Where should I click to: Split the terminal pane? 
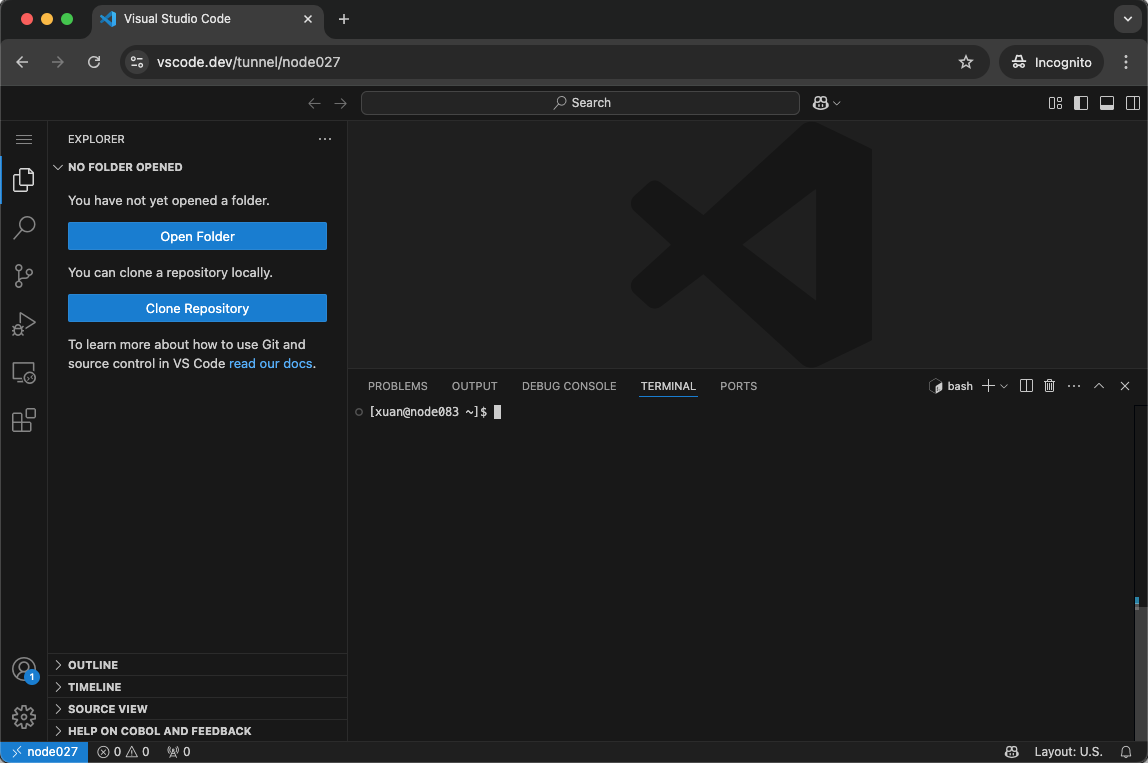tap(1026, 386)
